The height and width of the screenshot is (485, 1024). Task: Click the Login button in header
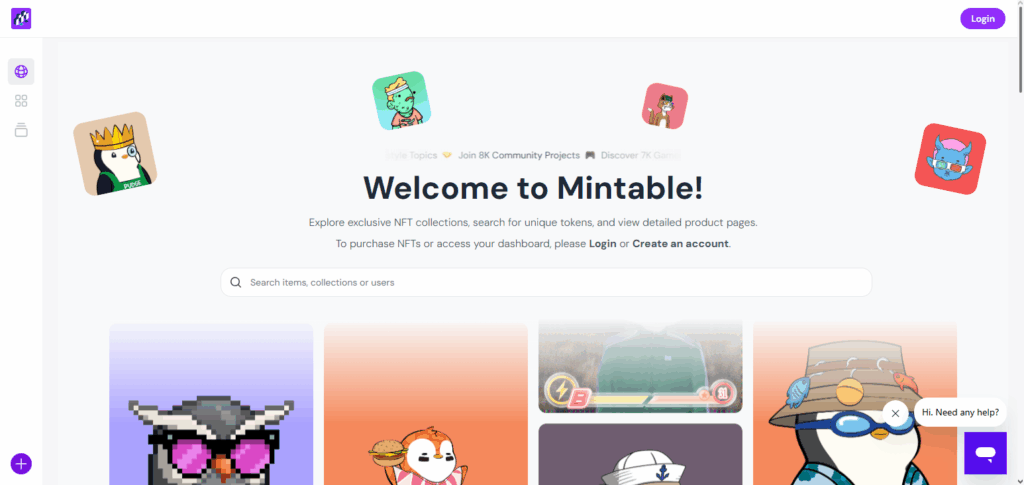tap(982, 18)
